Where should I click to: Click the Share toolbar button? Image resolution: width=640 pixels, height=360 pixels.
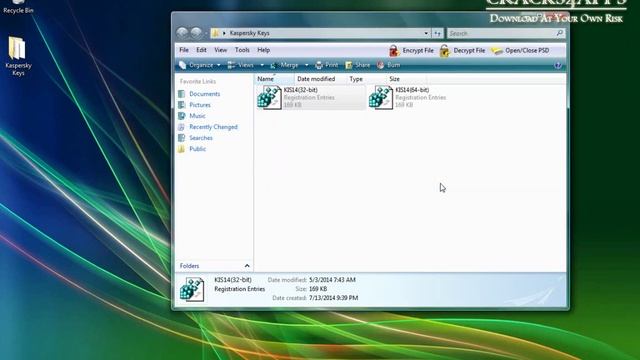[x=358, y=65]
